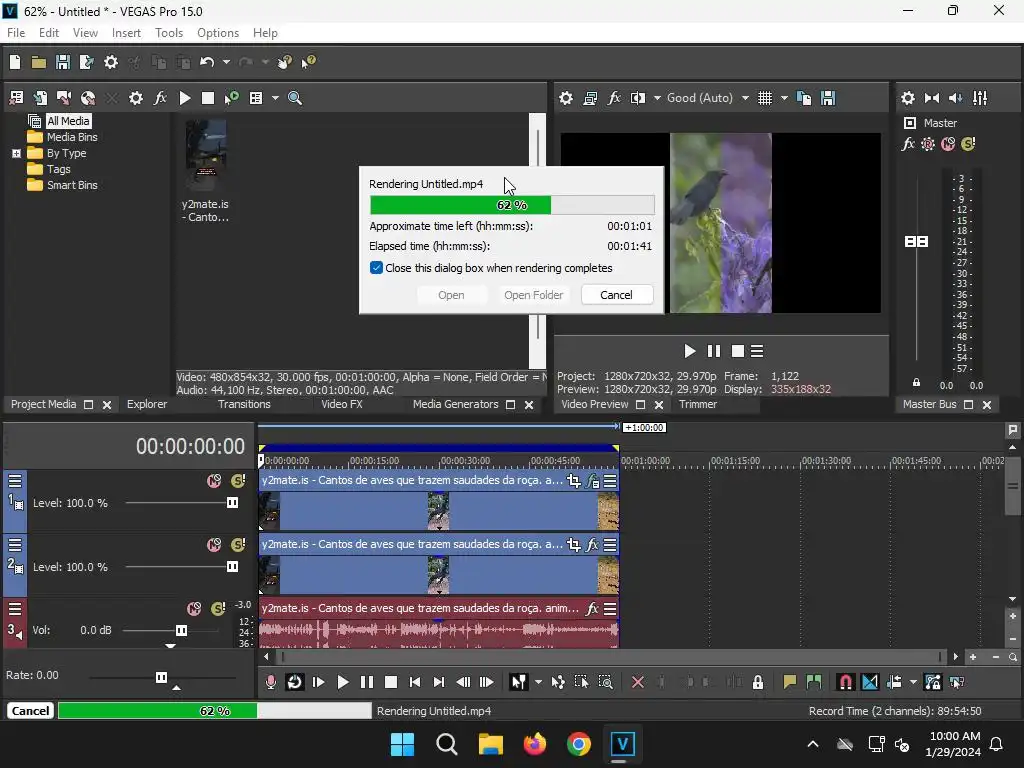Open the Options menu

[x=217, y=33]
